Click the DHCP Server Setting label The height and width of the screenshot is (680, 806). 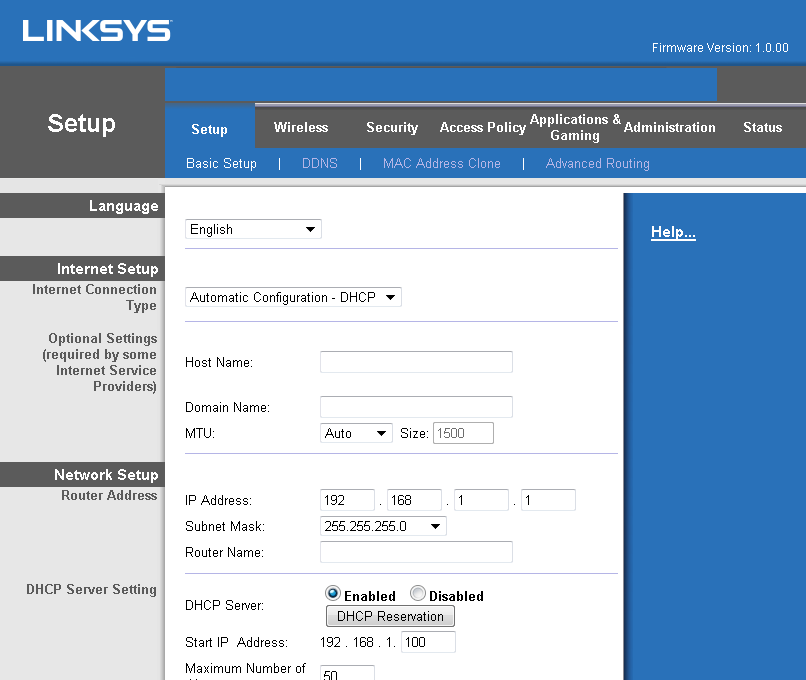pos(91,589)
